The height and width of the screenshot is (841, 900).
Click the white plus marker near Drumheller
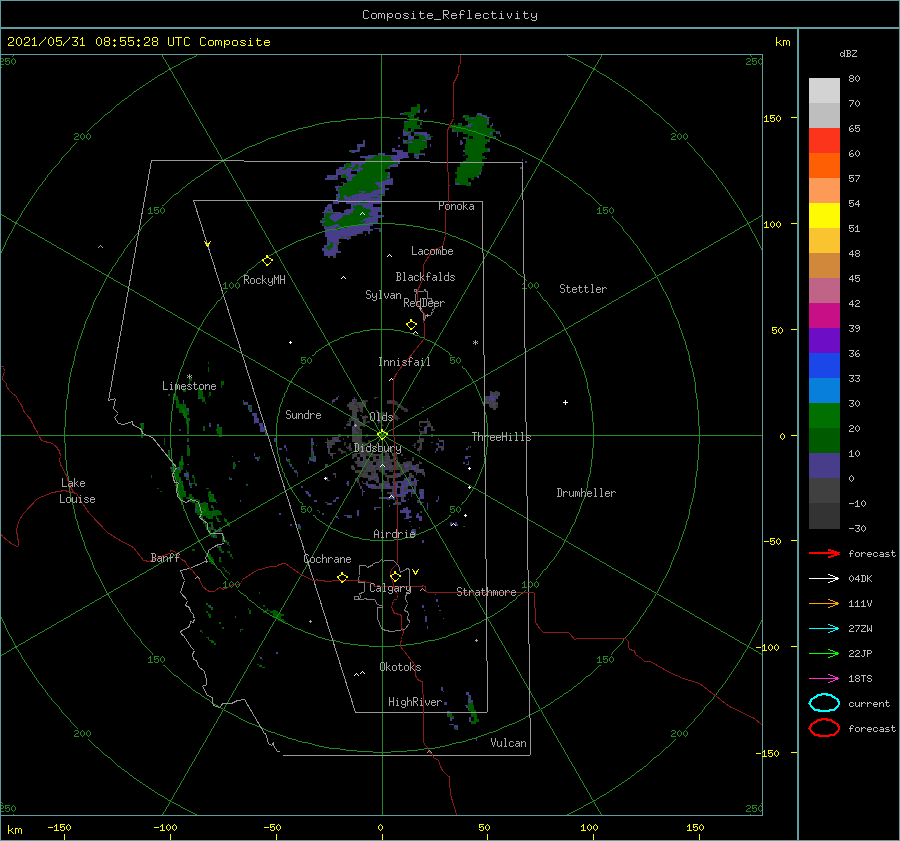(565, 402)
